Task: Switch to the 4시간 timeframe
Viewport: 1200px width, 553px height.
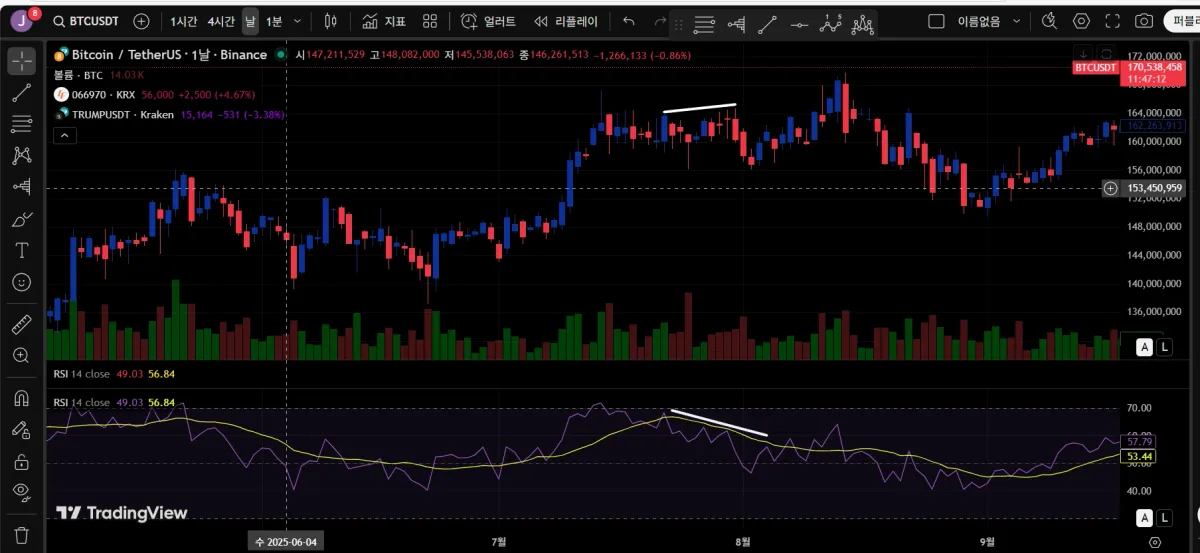Action: 221,21
